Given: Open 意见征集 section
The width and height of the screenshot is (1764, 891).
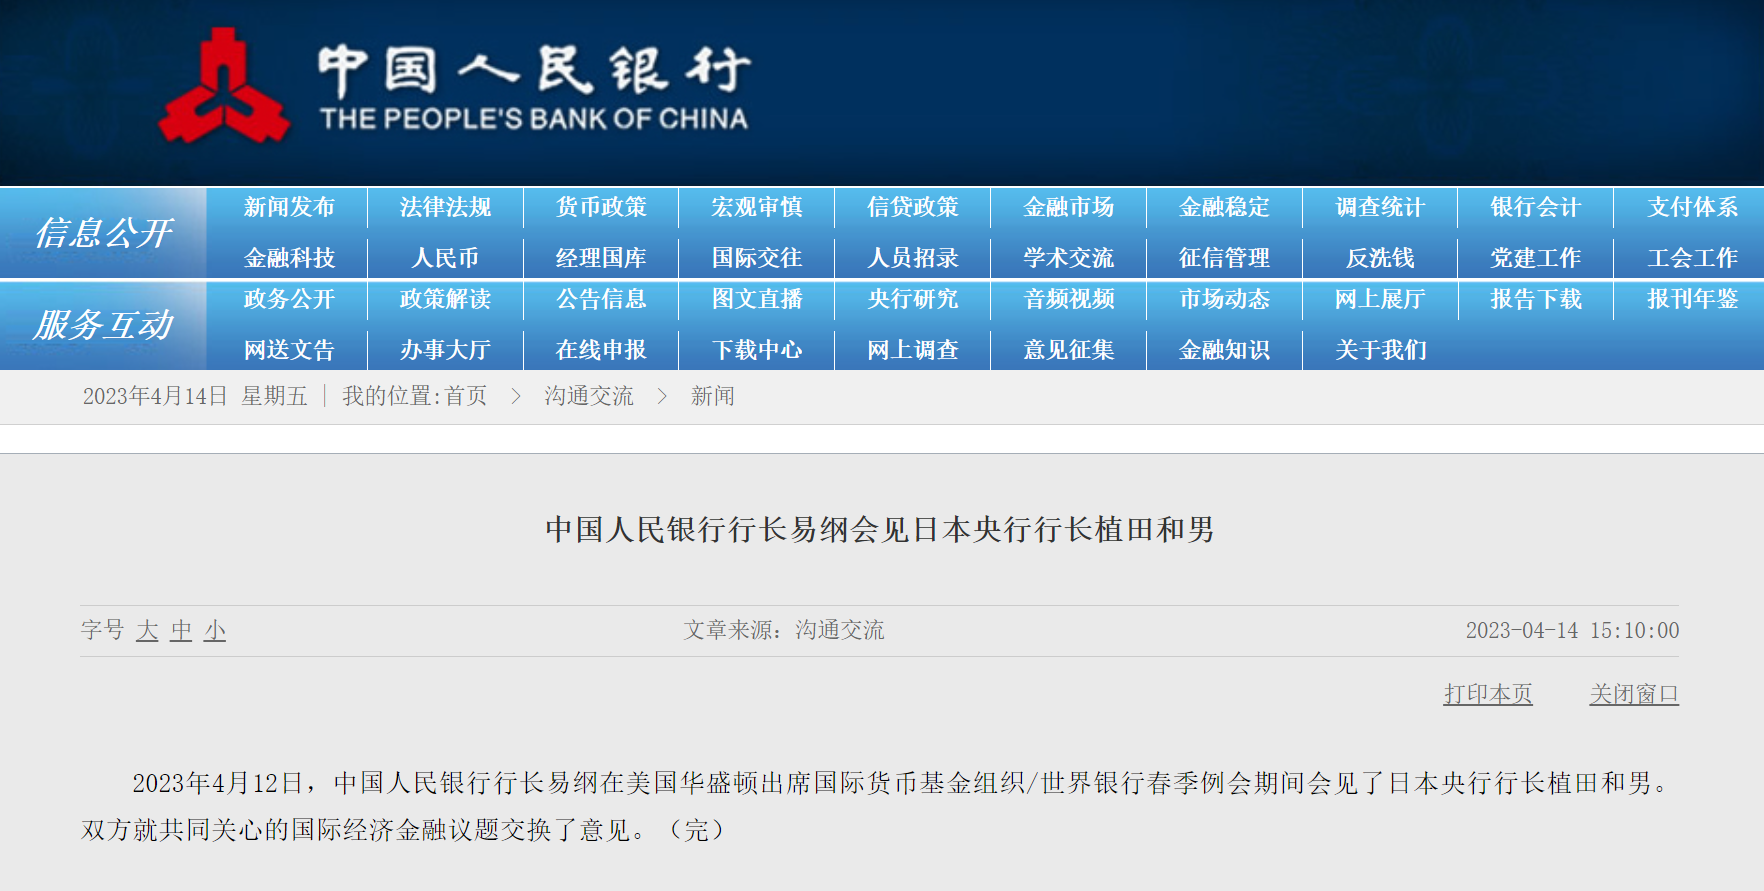Looking at the screenshot, I should click(x=1069, y=350).
